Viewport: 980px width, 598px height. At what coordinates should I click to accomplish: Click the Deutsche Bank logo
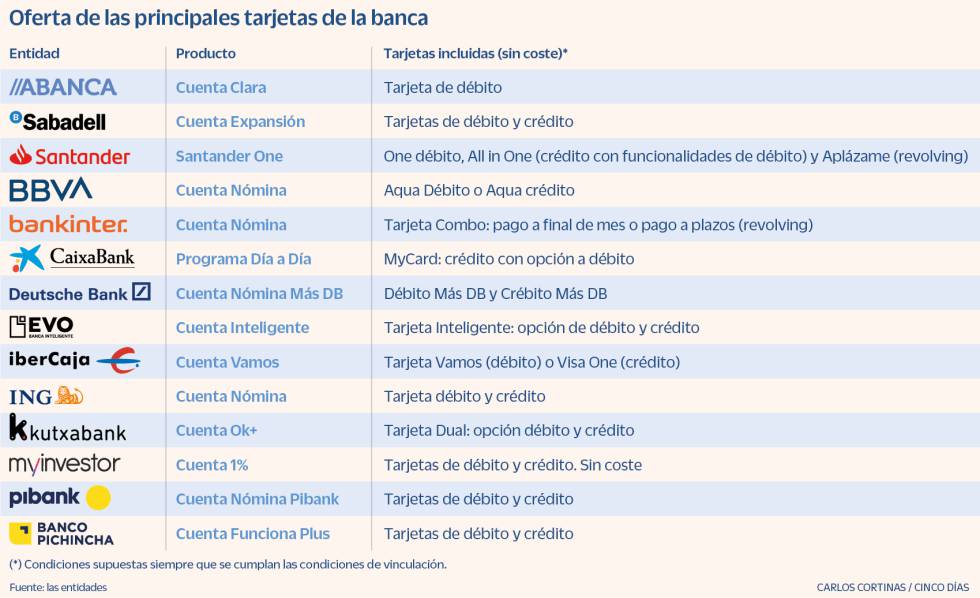click(x=80, y=293)
